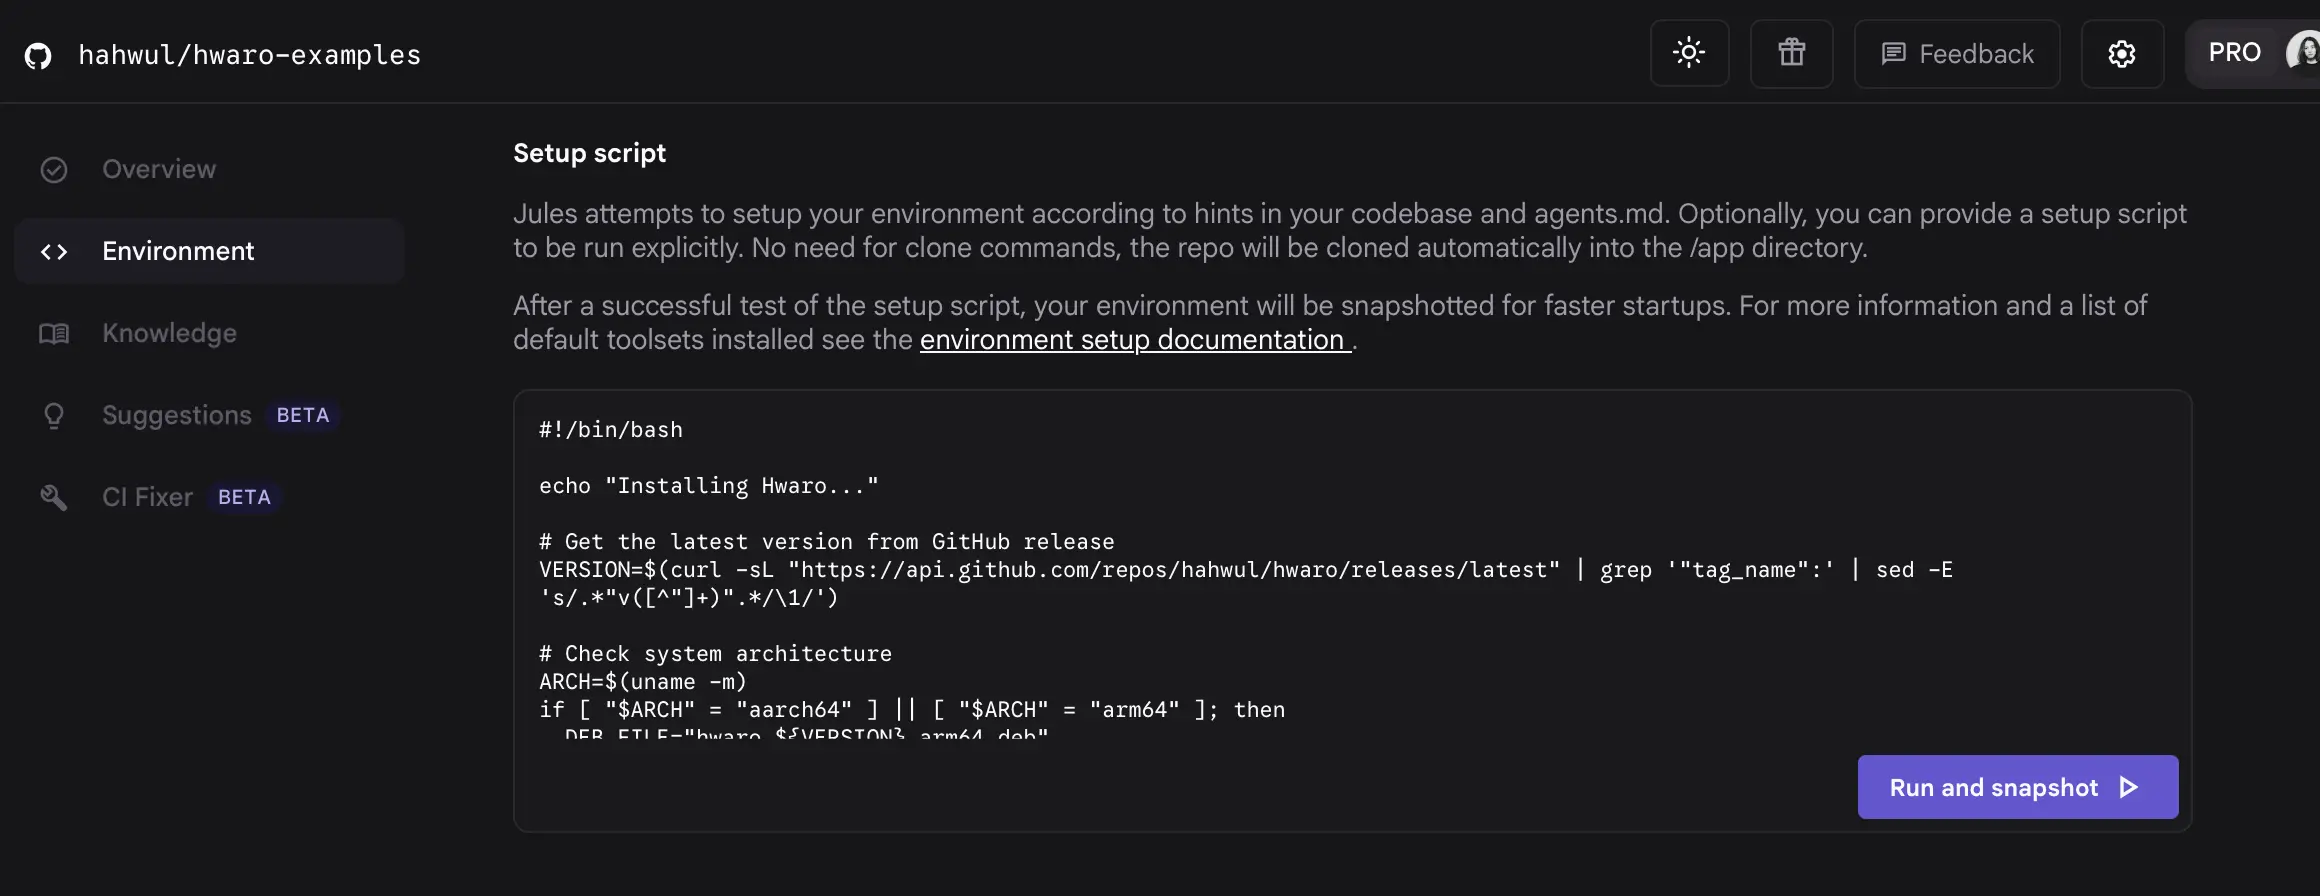The width and height of the screenshot is (2320, 896).
Task: Click the GitHub logo icon
Action: pyautogui.click(x=38, y=56)
